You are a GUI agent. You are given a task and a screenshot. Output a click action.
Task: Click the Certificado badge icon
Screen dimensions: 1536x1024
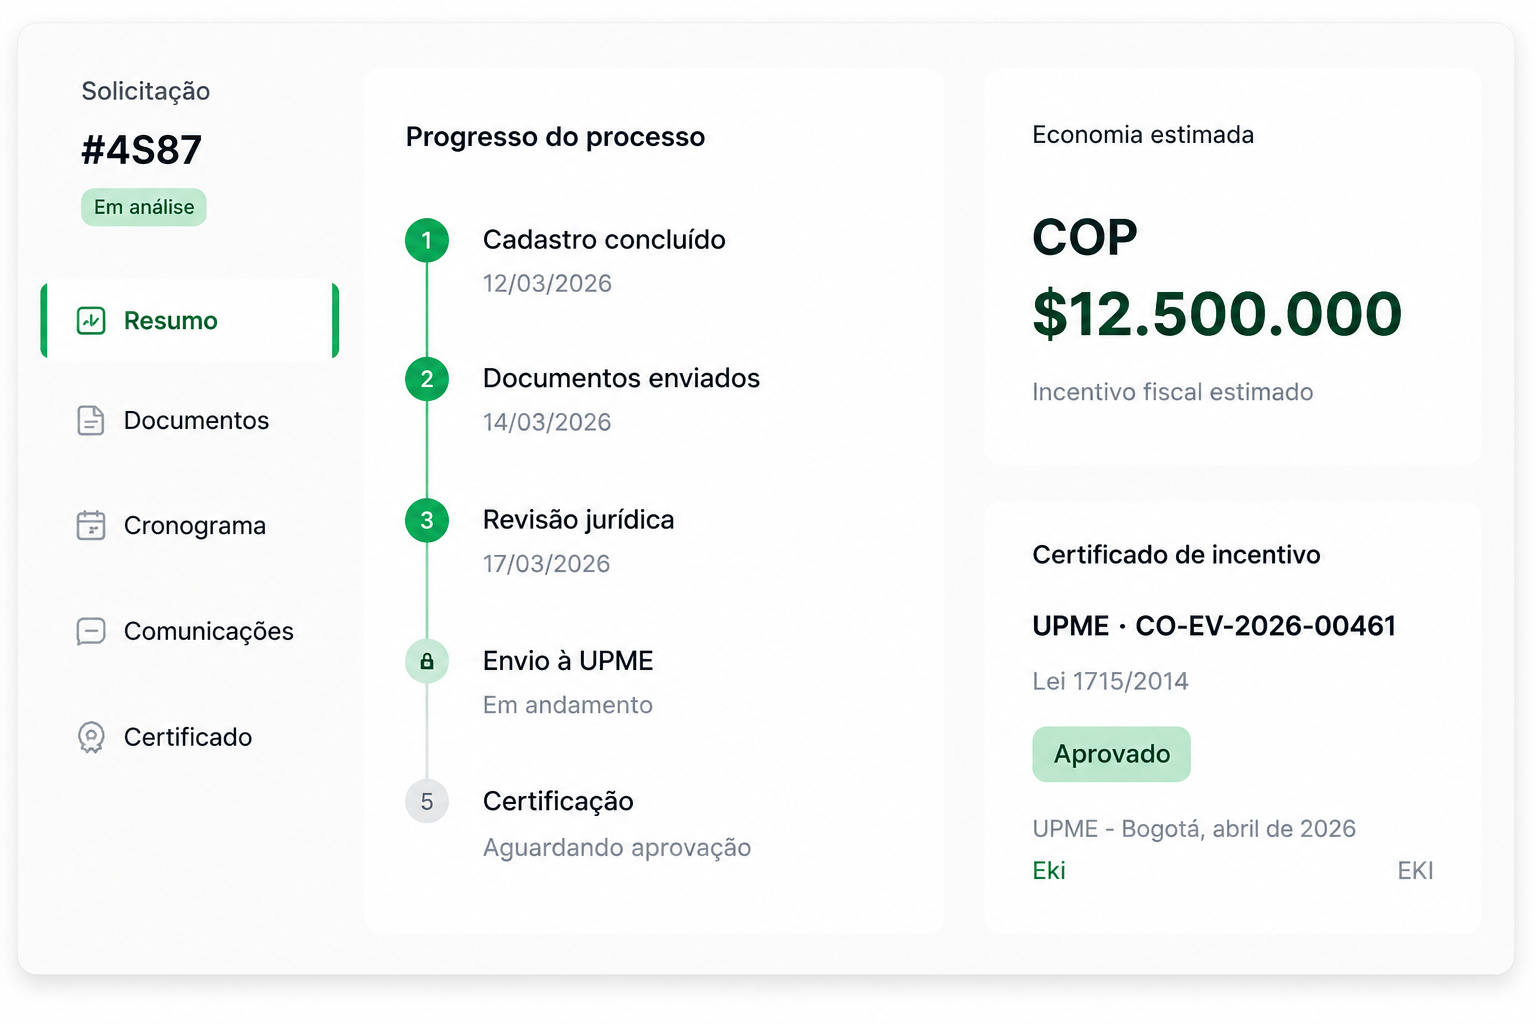pos(91,737)
